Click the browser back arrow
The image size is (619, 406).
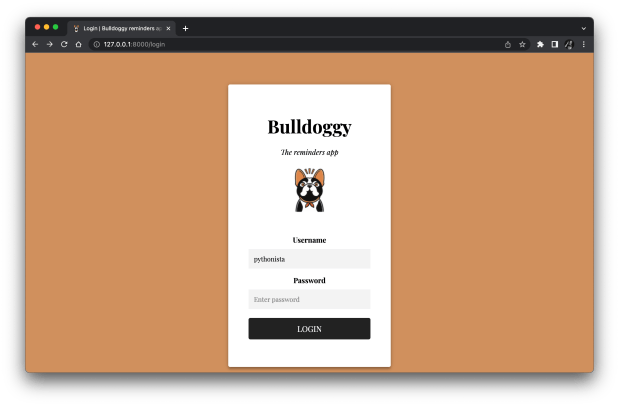(35, 44)
